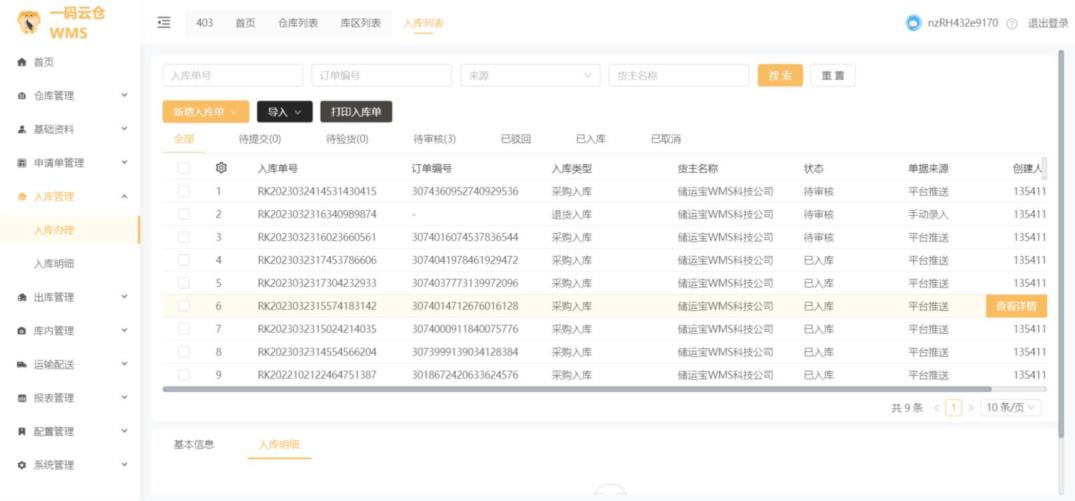Click the 出库管理 sidebar icon

pyautogui.click(x=21, y=297)
